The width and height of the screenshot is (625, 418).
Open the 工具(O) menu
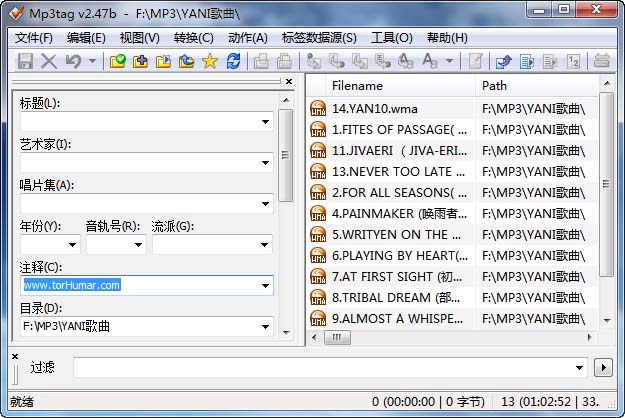tap(391, 38)
